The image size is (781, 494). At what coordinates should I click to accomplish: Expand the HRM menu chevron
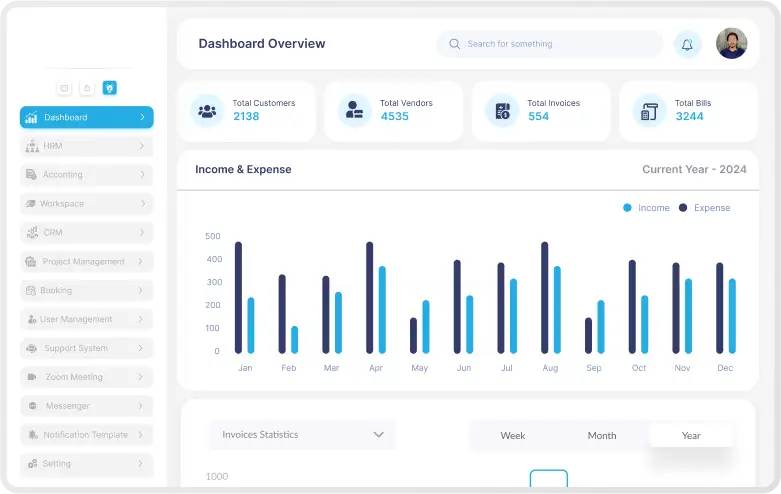[142, 146]
